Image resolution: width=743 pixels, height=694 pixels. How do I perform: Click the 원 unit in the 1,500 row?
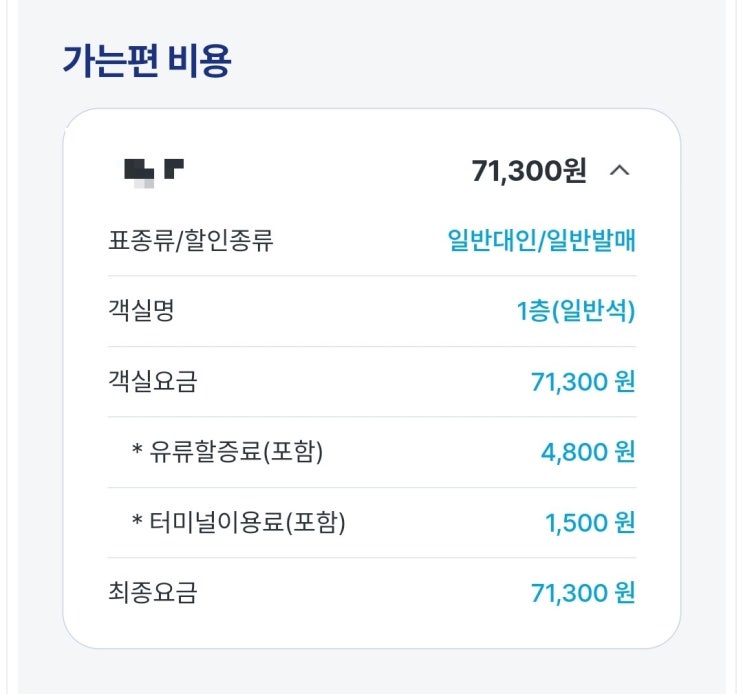(x=624, y=522)
